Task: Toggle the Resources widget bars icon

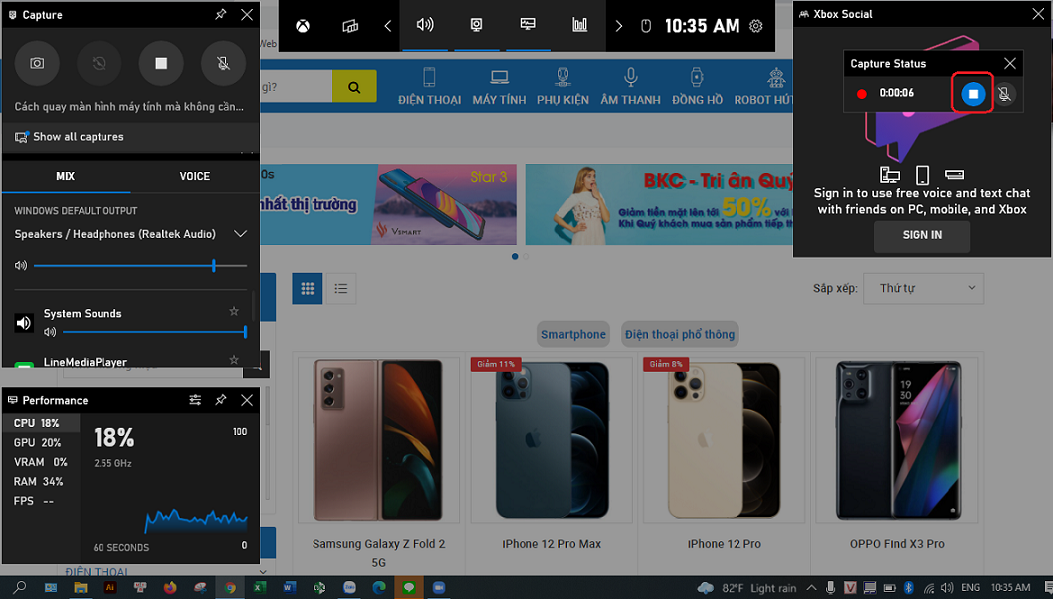Action: pos(579,26)
